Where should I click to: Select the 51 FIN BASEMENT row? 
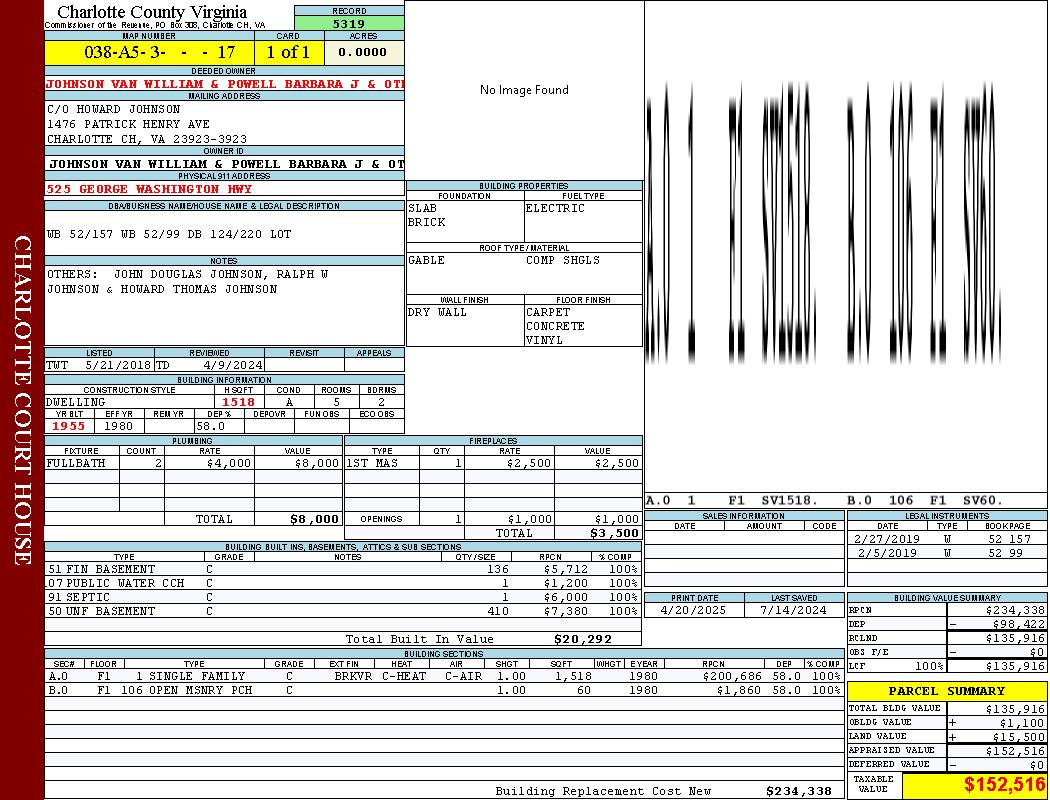tap(343, 570)
